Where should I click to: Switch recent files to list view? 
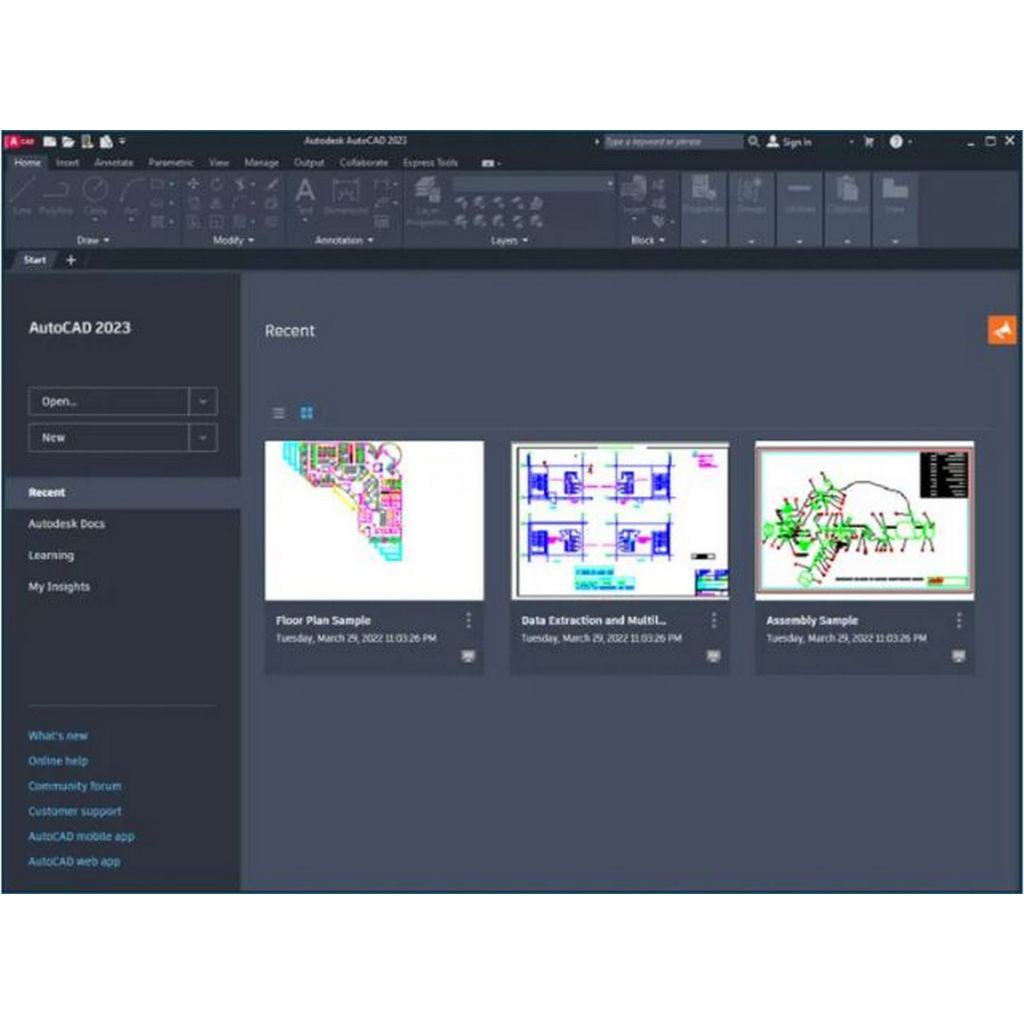pyautogui.click(x=278, y=413)
